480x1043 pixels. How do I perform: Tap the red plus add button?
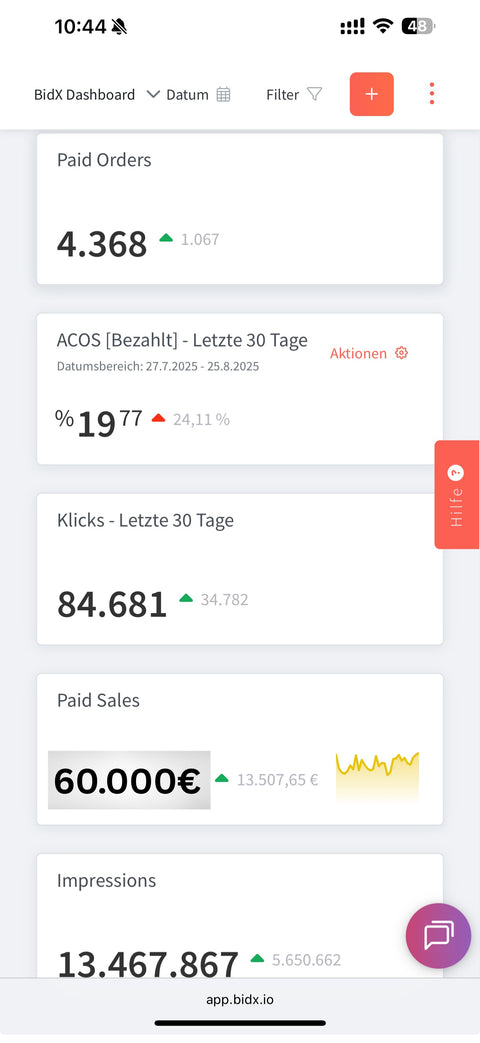[372, 94]
